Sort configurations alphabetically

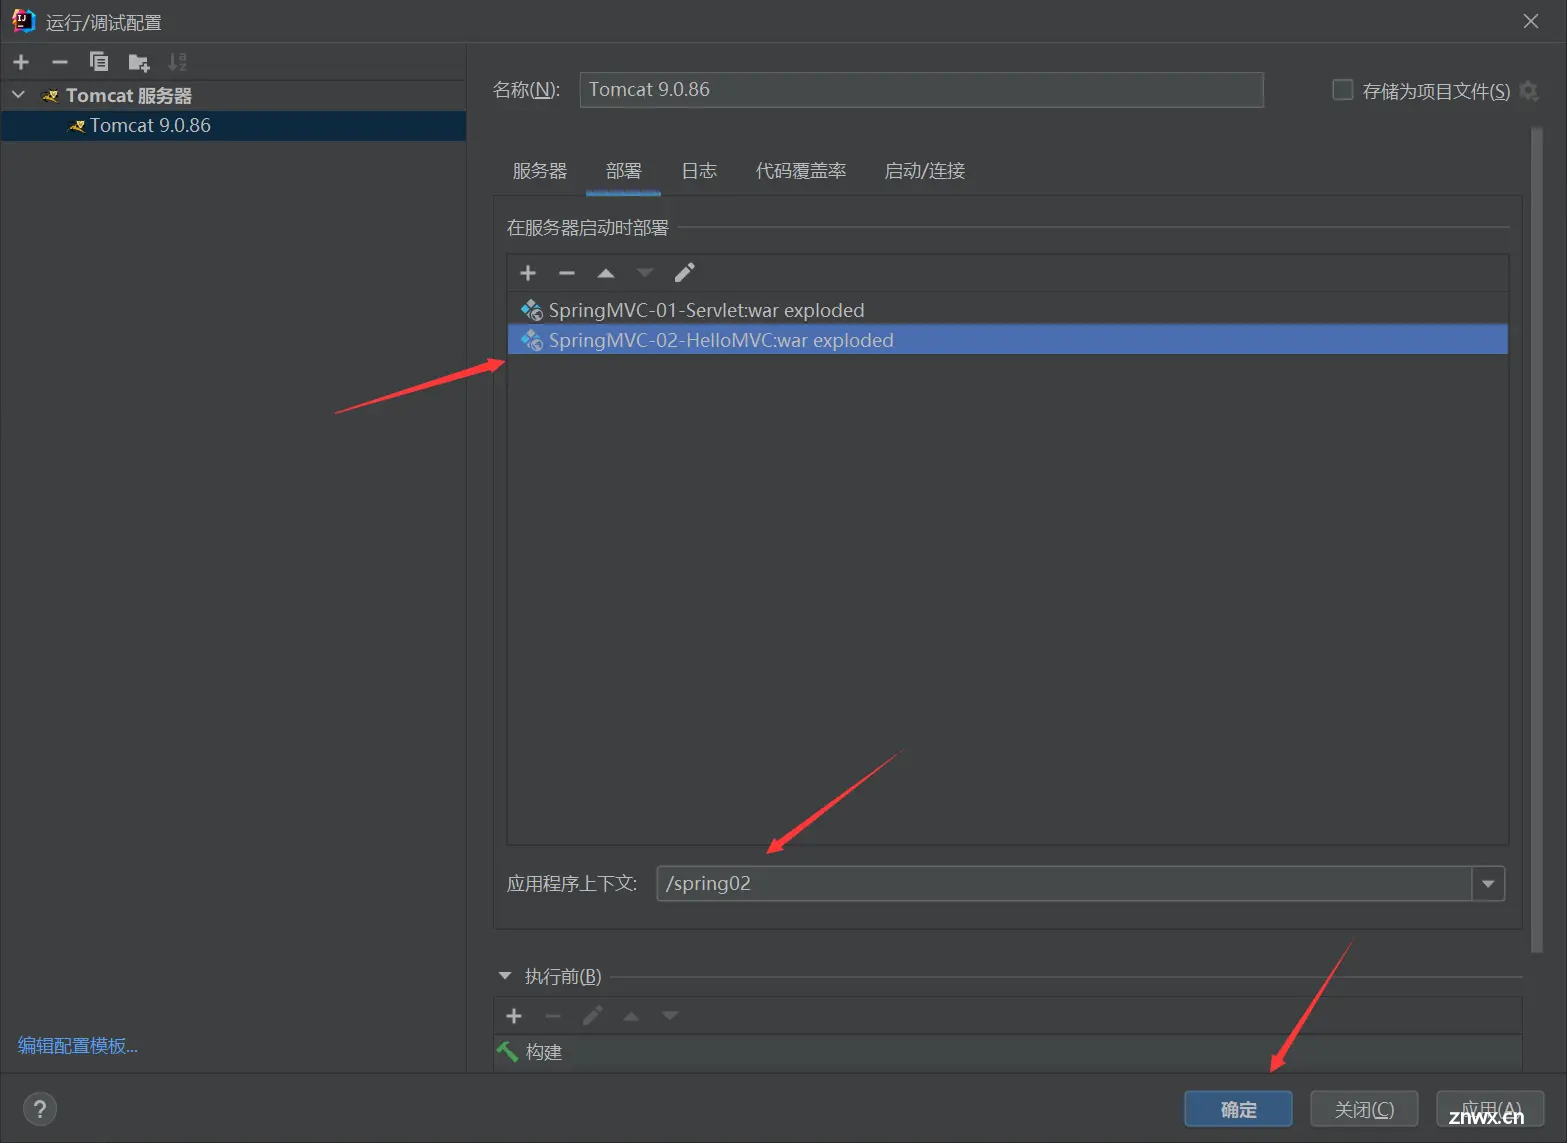177,62
